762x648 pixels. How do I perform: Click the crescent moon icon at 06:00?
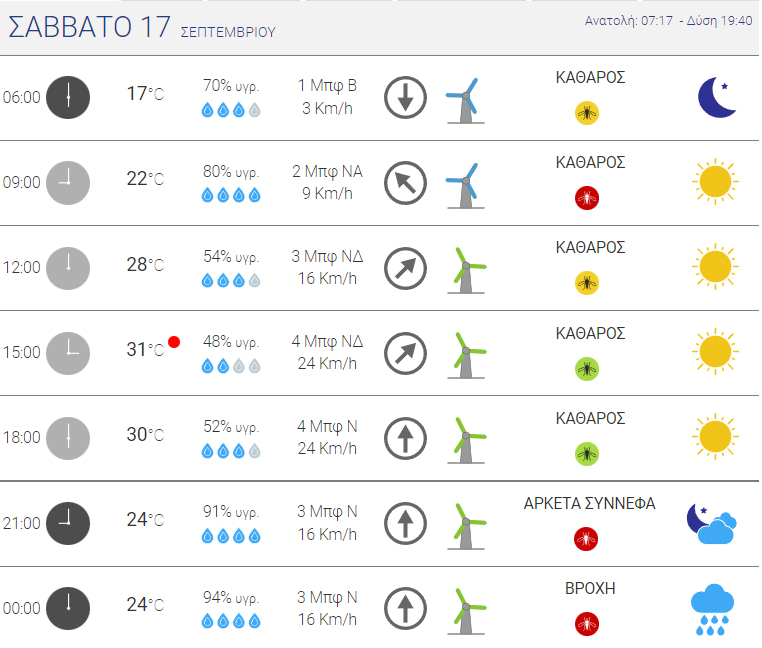point(717,97)
